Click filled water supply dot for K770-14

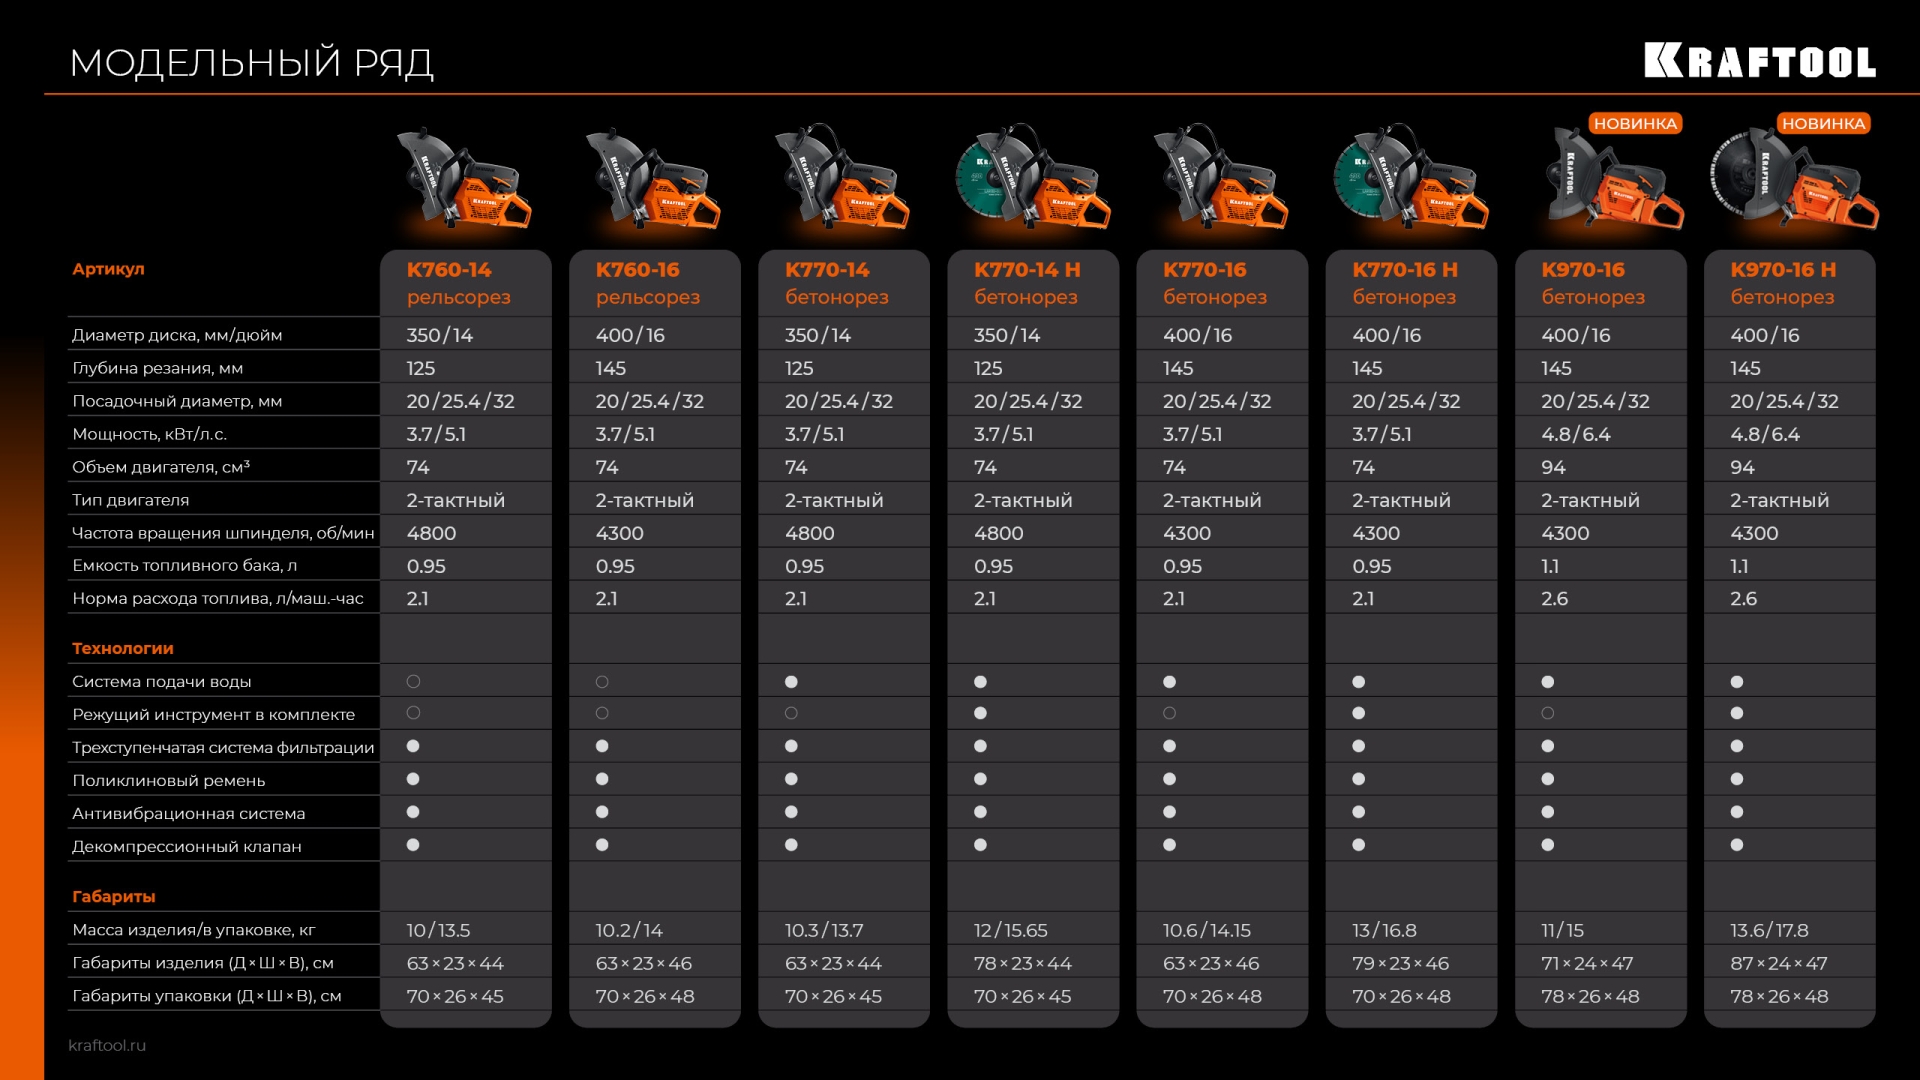point(791,682)
